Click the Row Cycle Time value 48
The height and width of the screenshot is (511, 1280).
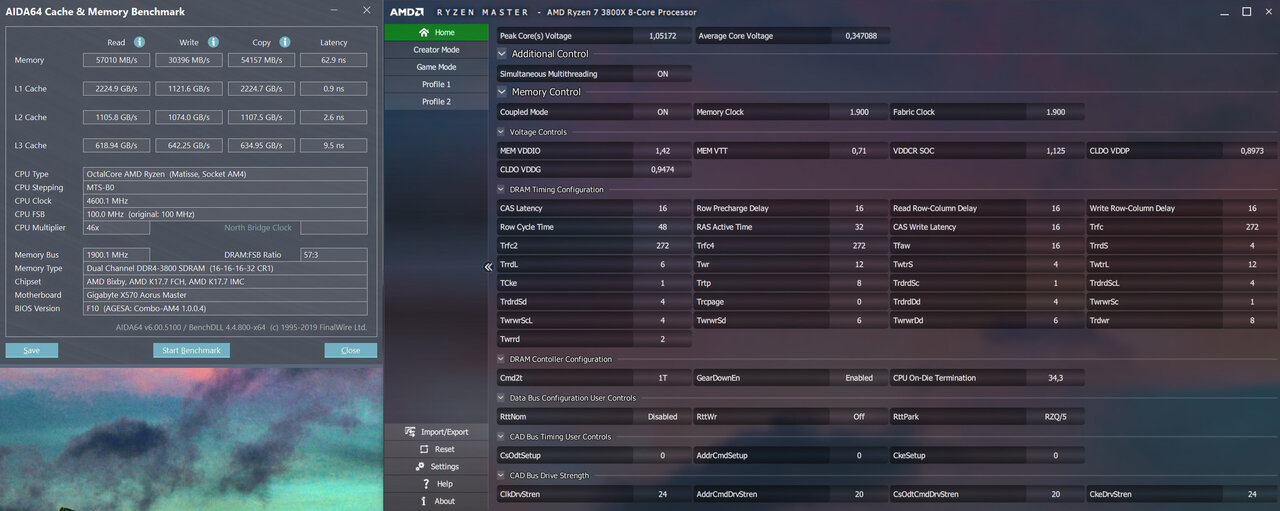click(662, 227)
